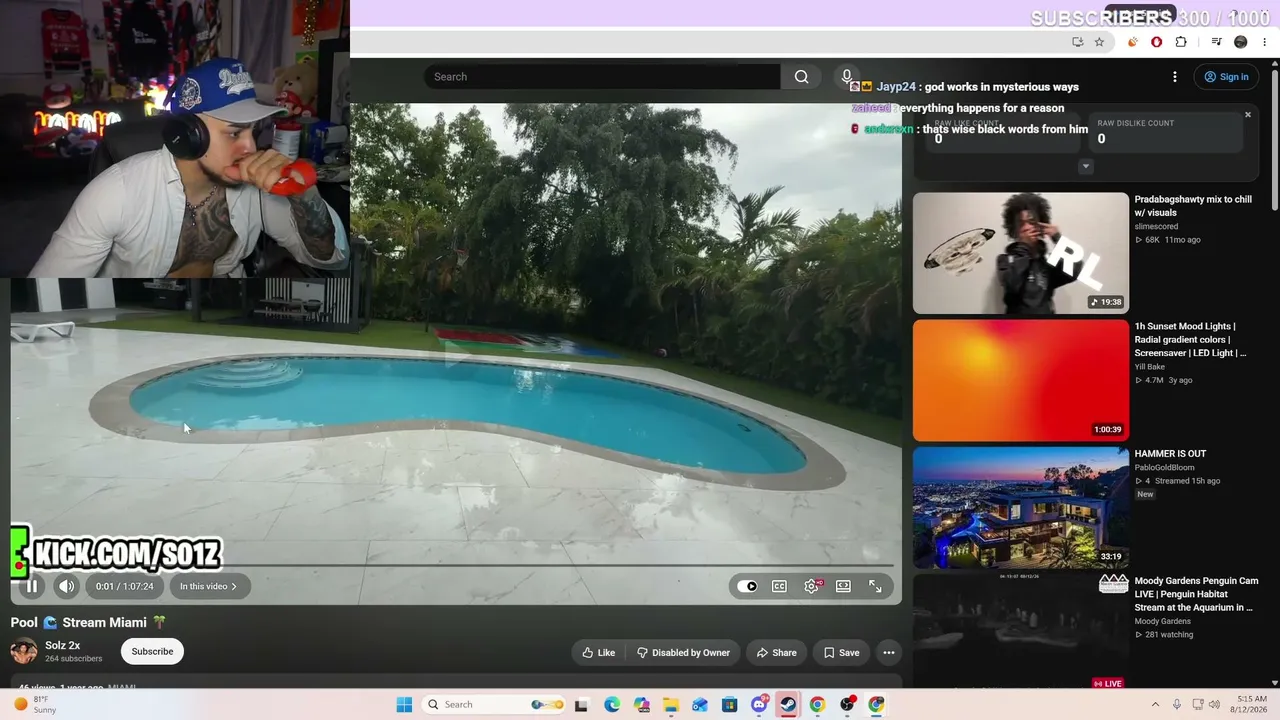This screenshot has width=1280, height=720.
Task: Open Microsoft Store from the taskbar
Action: 730,705
